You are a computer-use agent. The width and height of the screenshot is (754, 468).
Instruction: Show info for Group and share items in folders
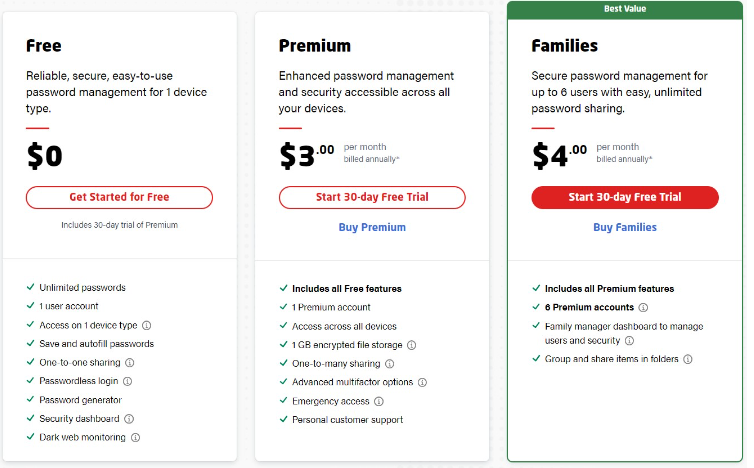point(688,359)
